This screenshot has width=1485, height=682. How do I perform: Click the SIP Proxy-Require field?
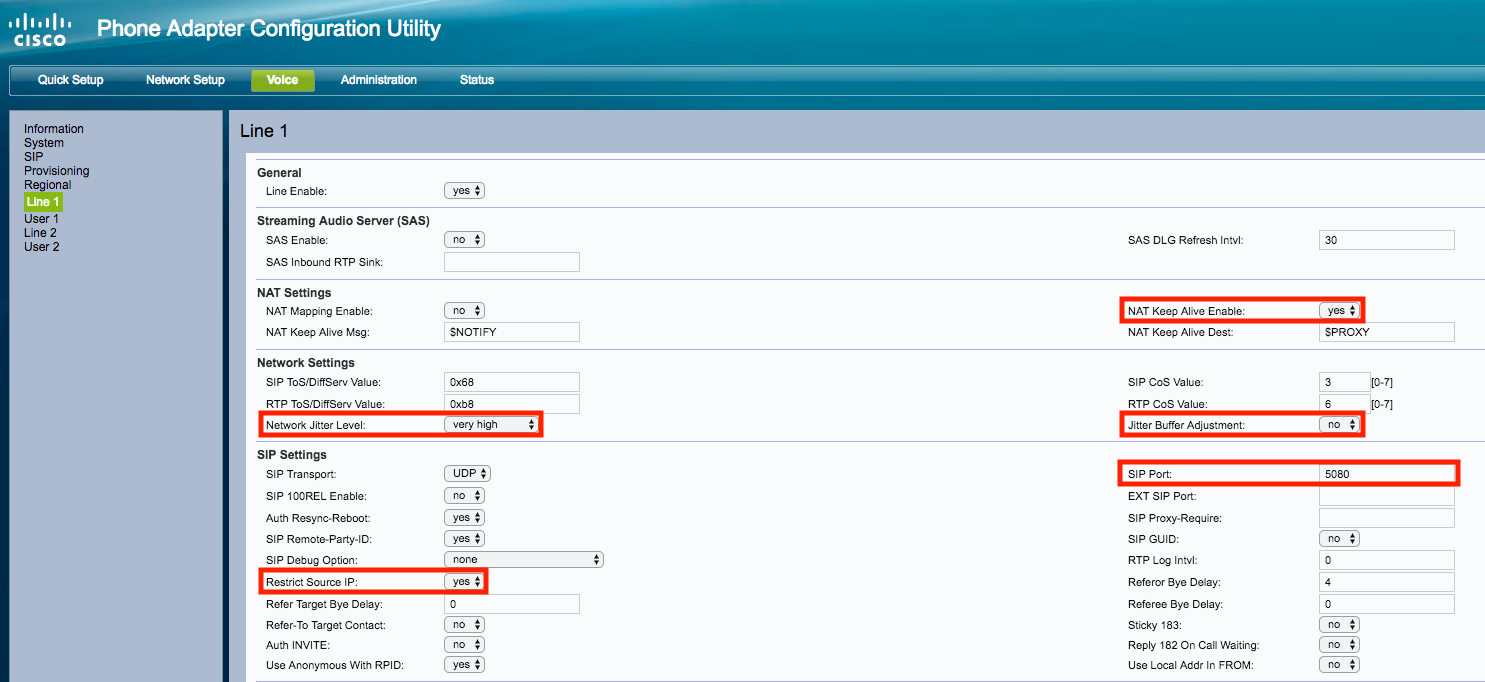(1387, 518)
